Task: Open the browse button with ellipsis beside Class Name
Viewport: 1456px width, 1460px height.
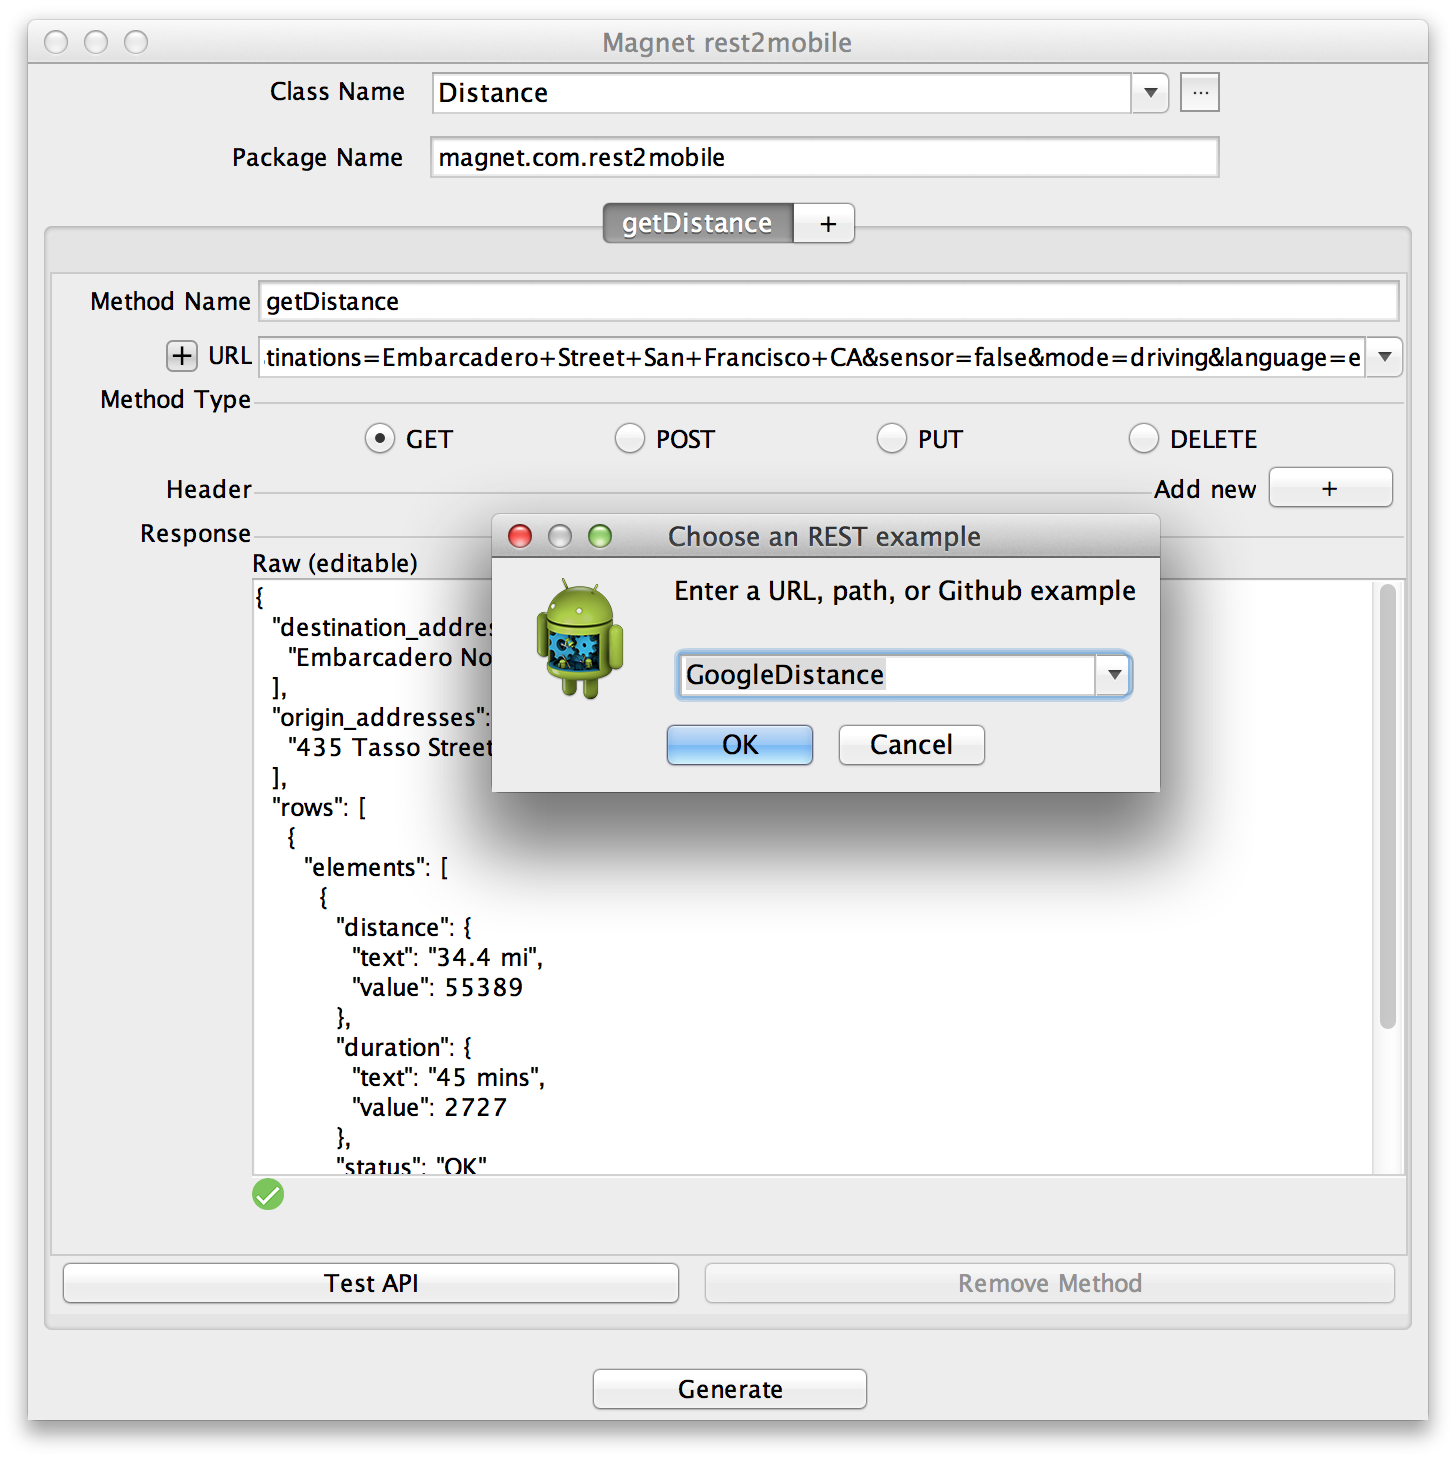Action: pyautogui.click(x=1200, y=93)
